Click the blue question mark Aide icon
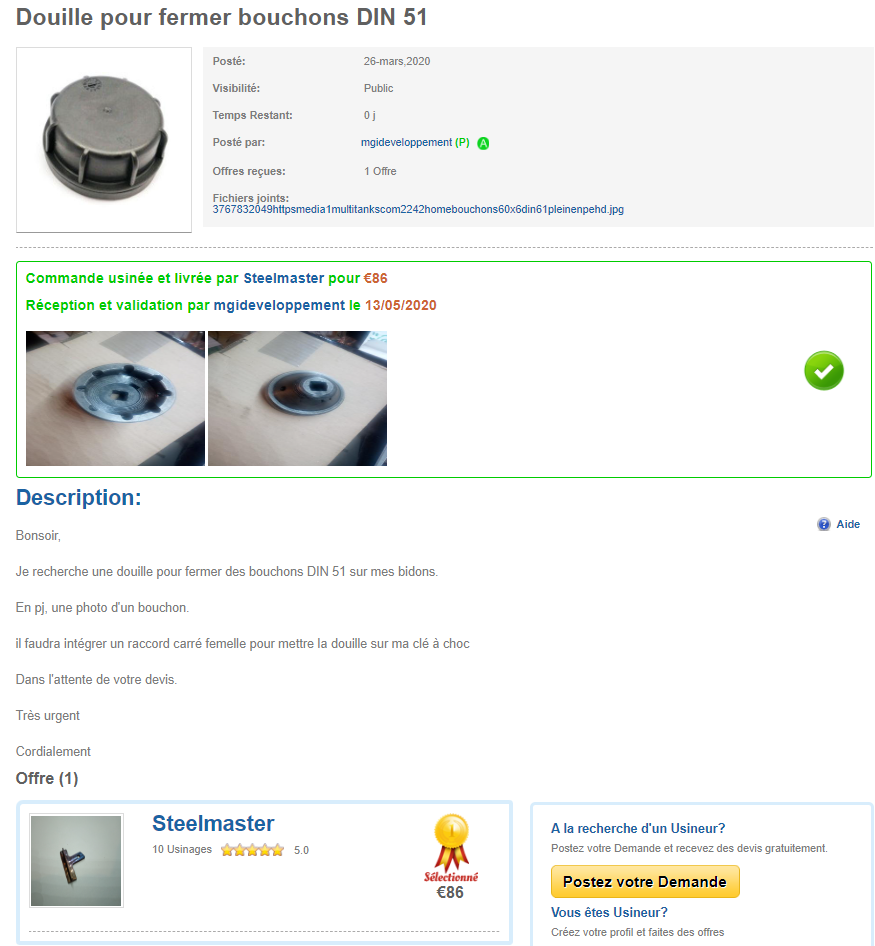Image resolution: width=875 pixels, height=946 pixels. pyautogui.click(x=823, y=524)
